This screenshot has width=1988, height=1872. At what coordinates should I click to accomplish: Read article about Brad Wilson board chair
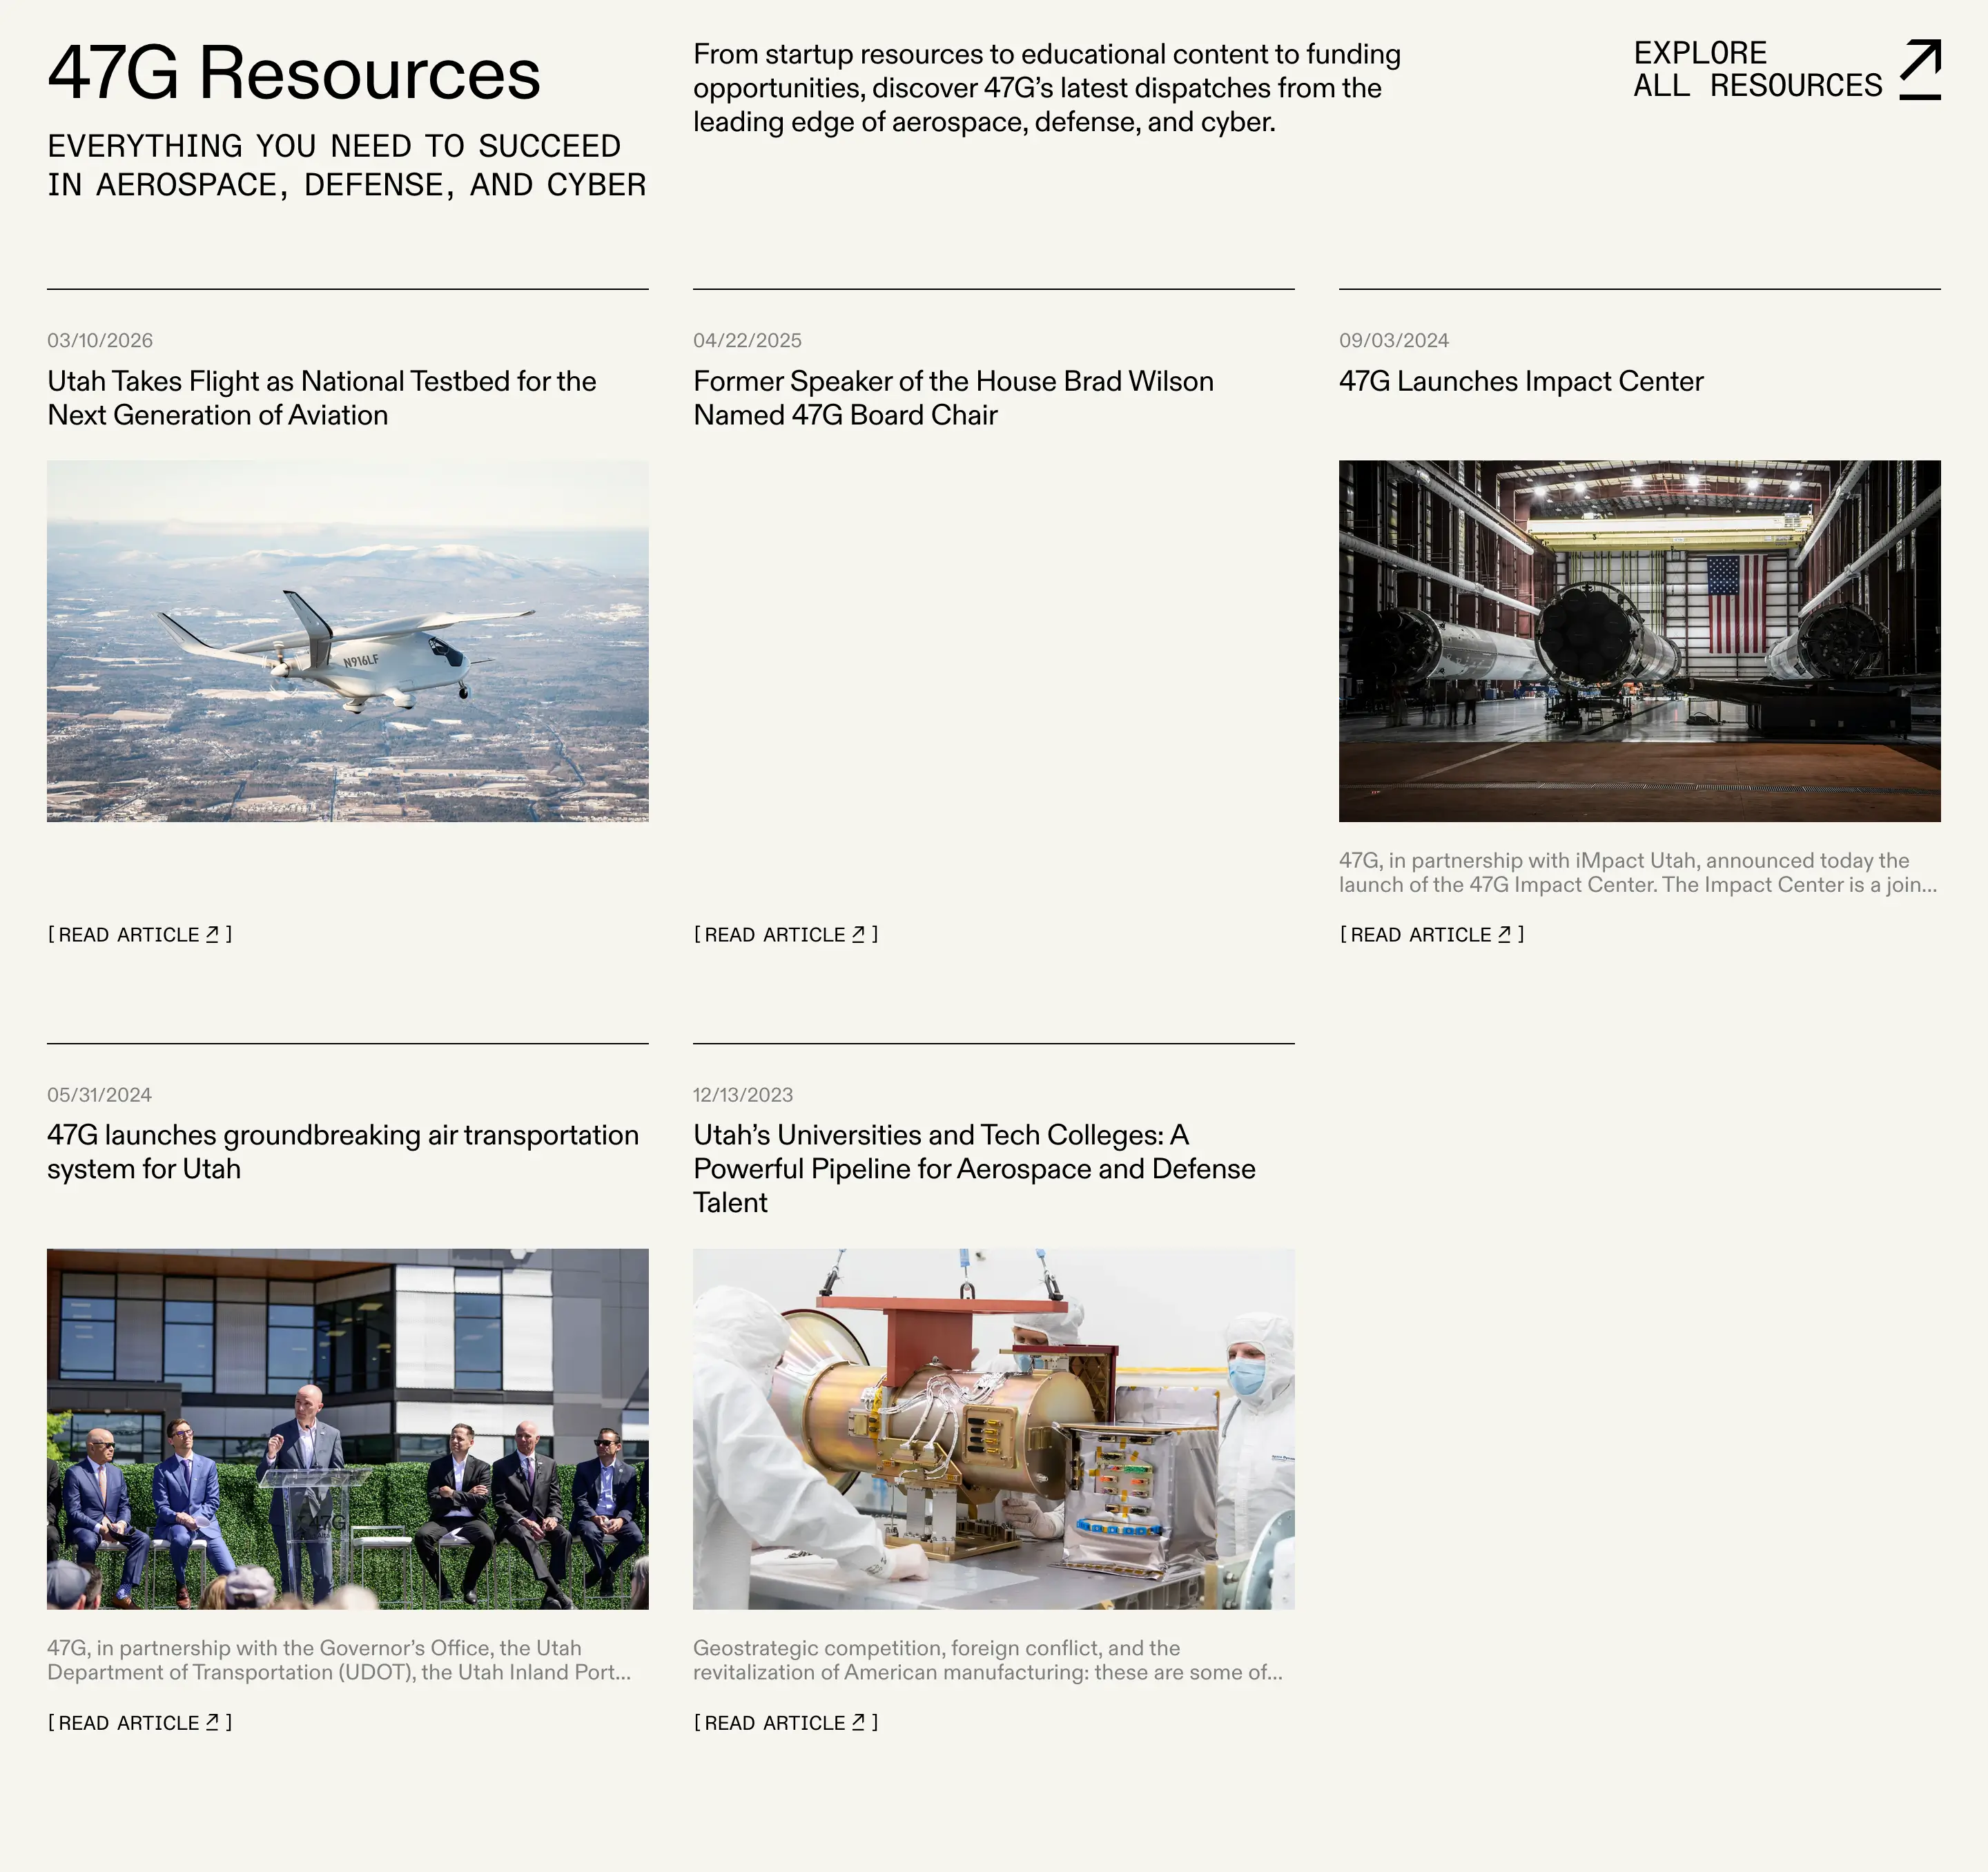coord(785,934)
